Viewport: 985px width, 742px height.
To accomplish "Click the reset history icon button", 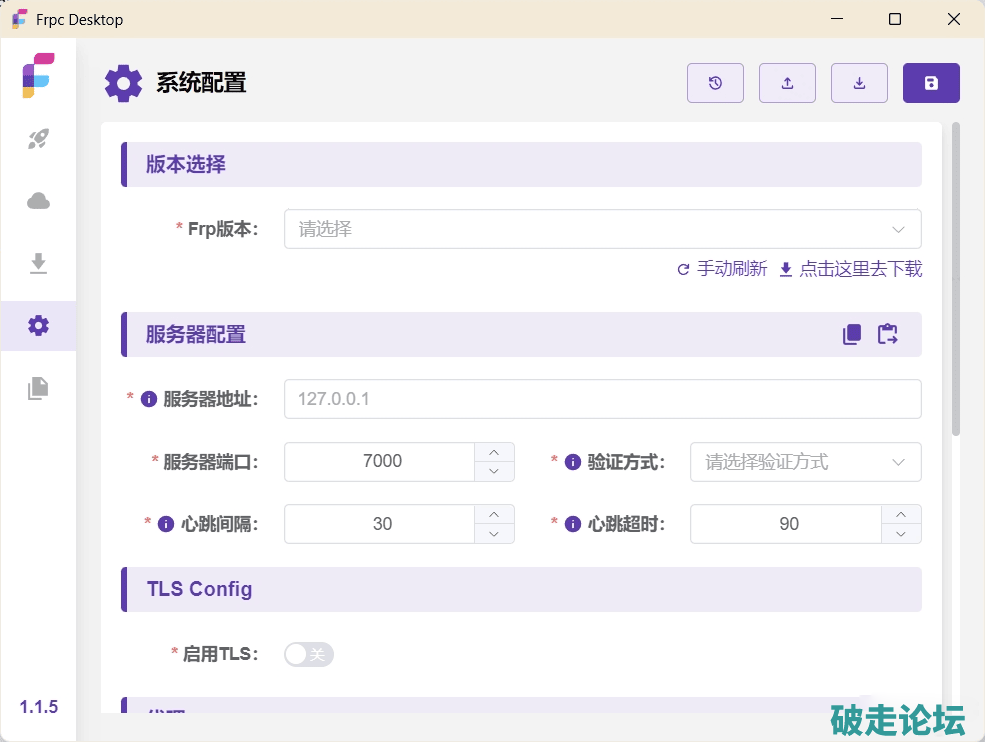I will point(715,83).
